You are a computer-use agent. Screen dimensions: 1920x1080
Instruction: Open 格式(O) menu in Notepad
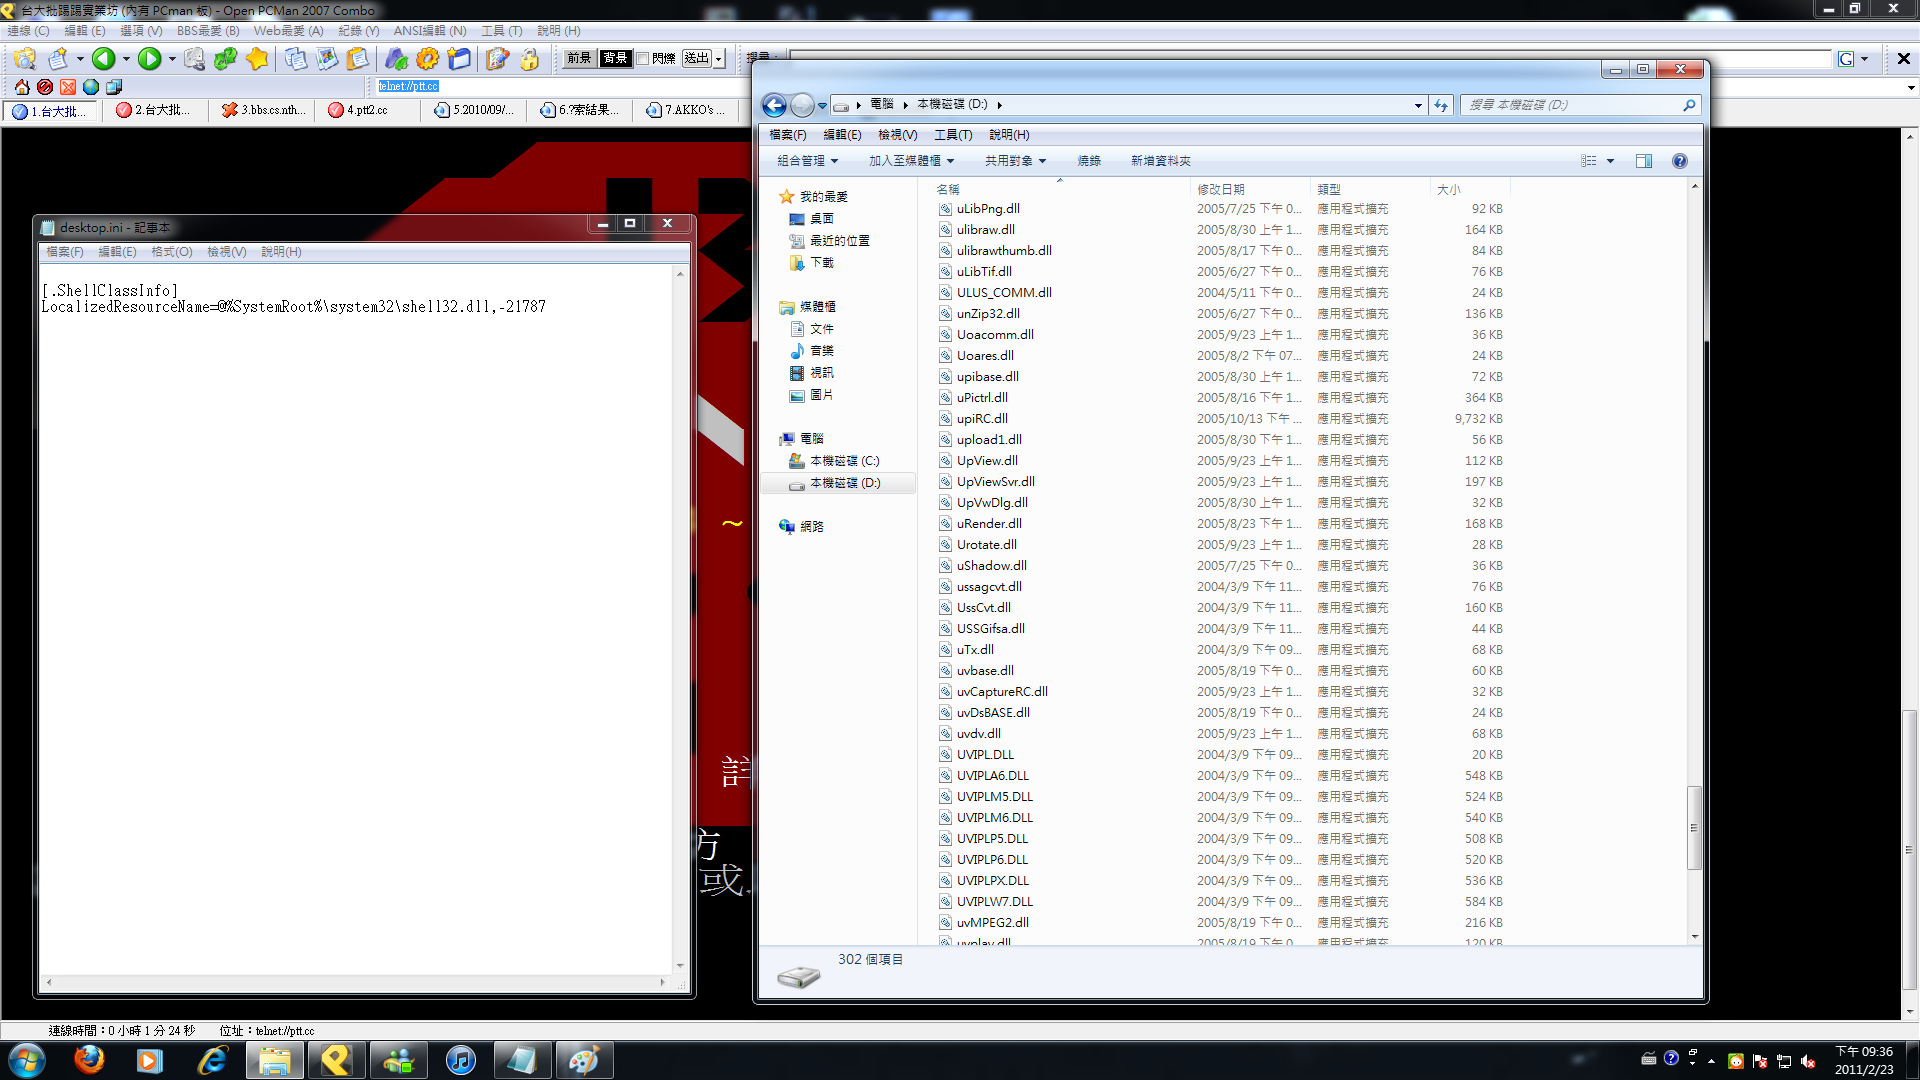[x=171, y=252]
